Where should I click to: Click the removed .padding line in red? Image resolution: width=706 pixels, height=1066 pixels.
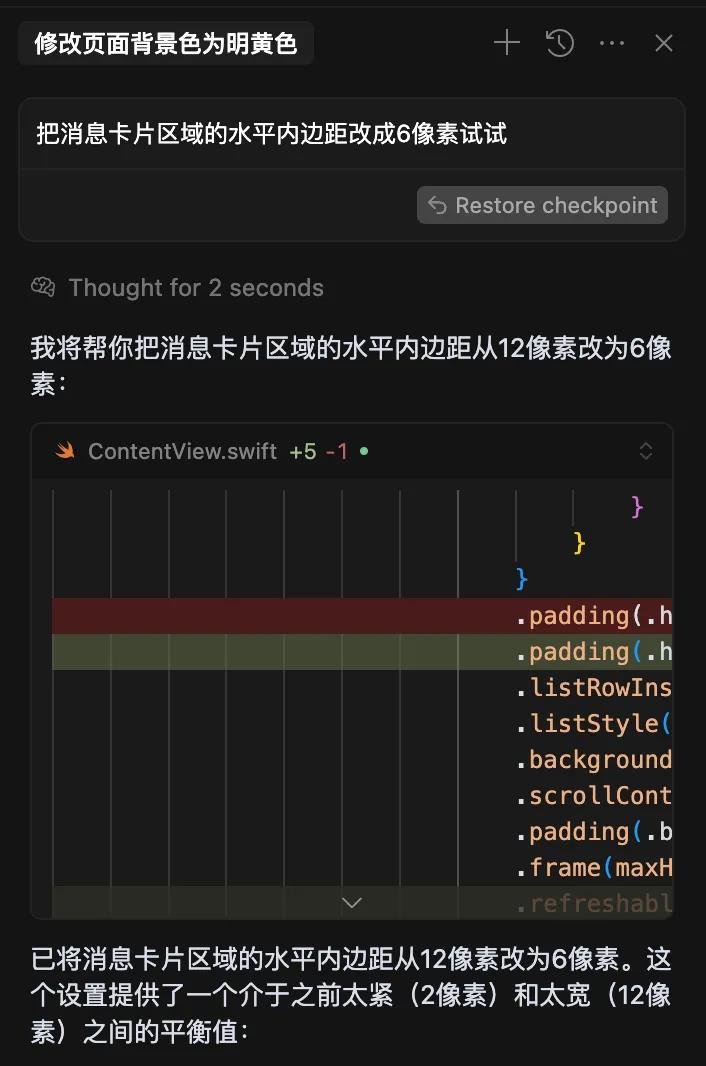tap(363, 616)
